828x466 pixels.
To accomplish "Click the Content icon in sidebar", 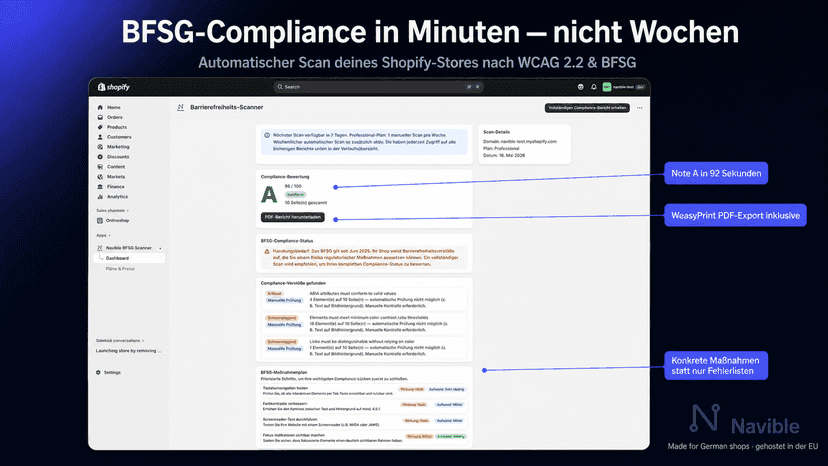I will pyautogui.click(x=100, y=166).
